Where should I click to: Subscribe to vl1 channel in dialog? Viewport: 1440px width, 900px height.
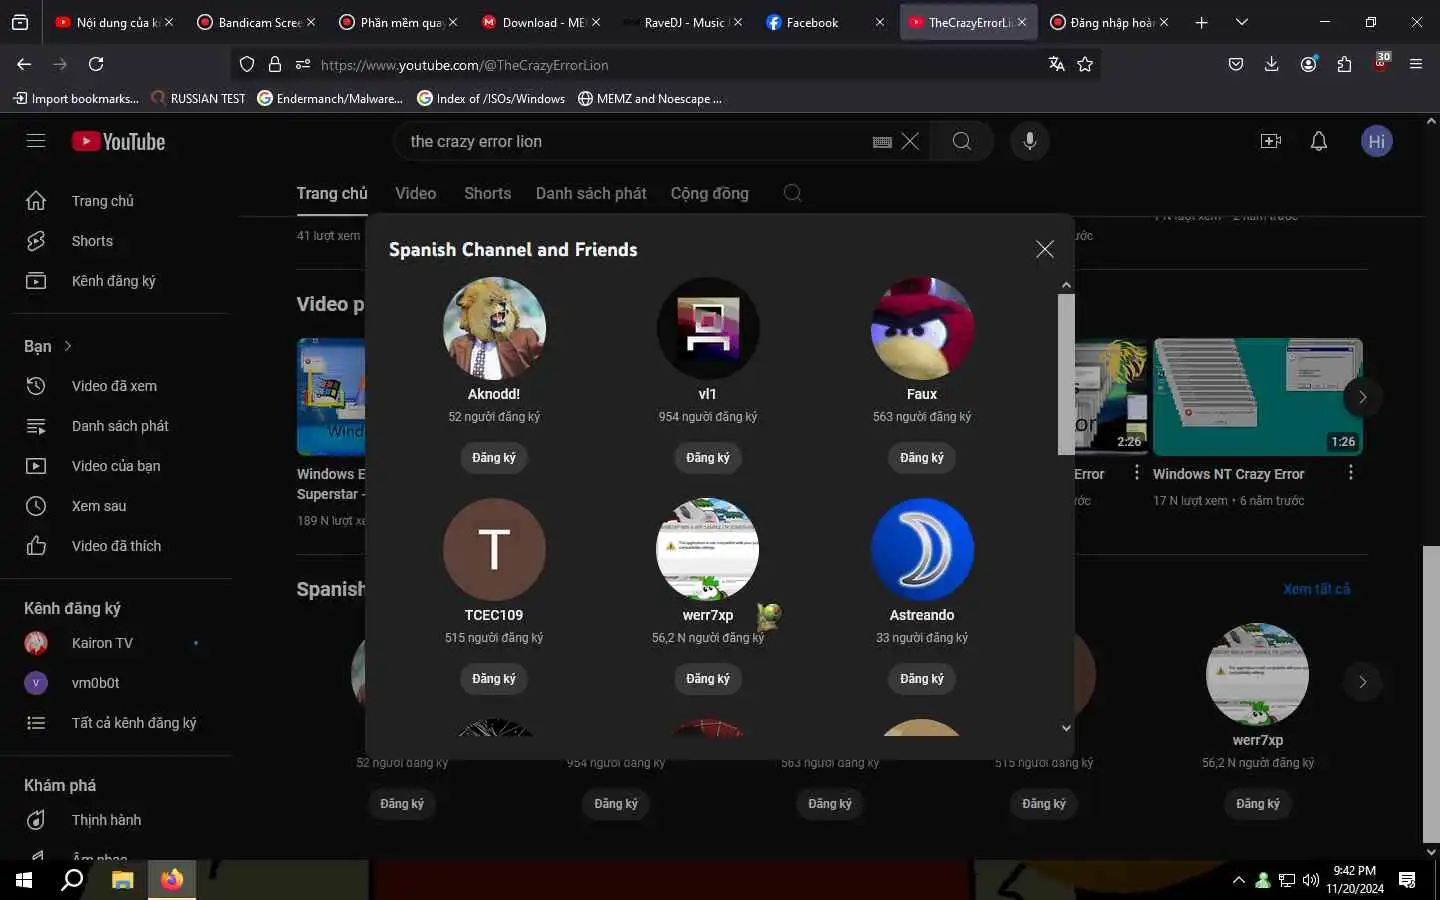point(708,457)
